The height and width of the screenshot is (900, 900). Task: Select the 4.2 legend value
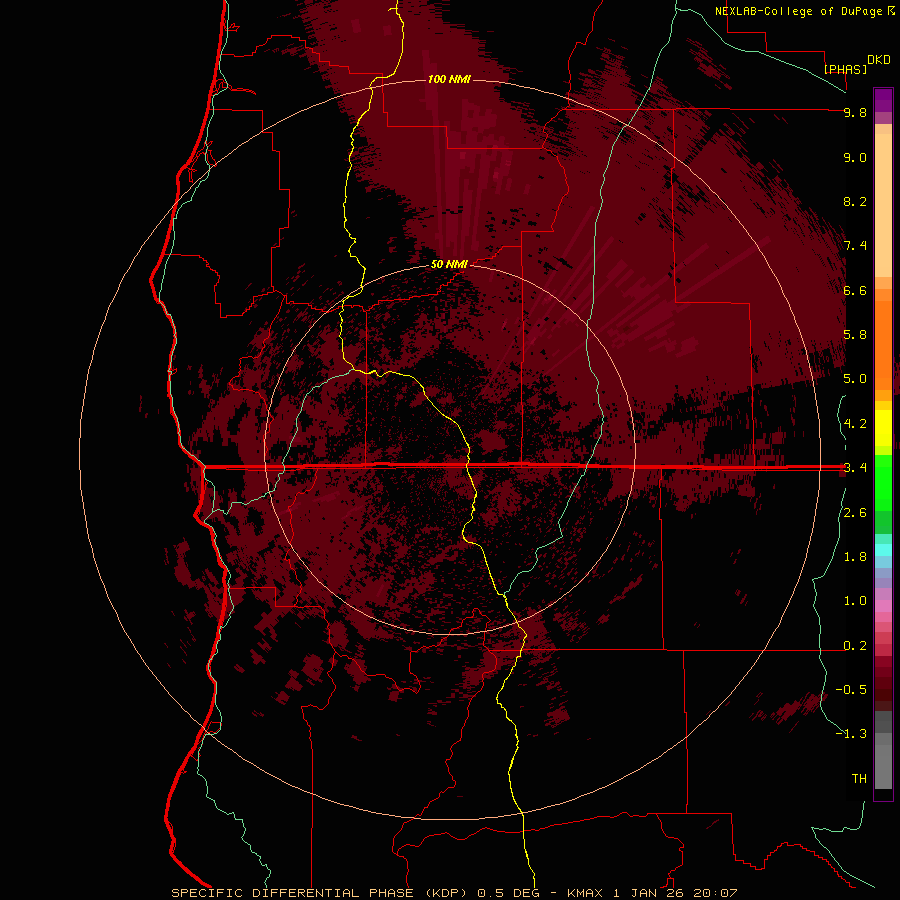[855, 424]
